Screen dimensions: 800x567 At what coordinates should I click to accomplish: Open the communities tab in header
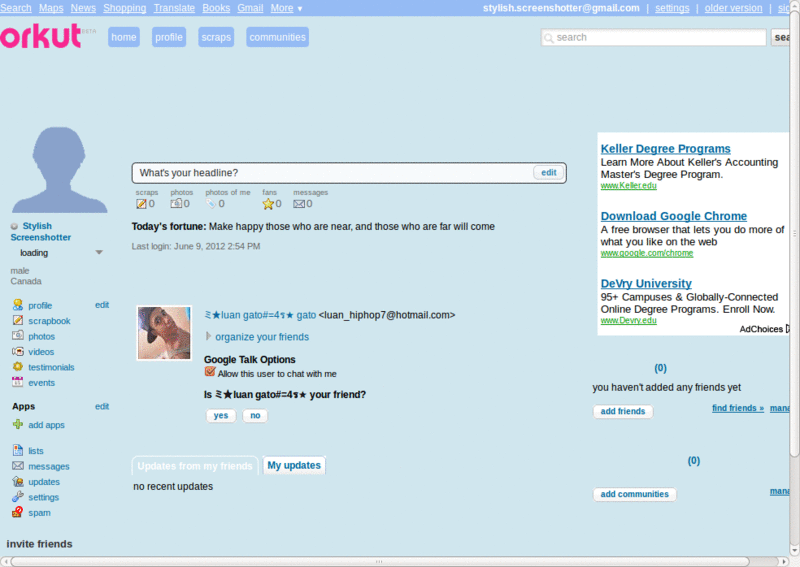[278, 37]
